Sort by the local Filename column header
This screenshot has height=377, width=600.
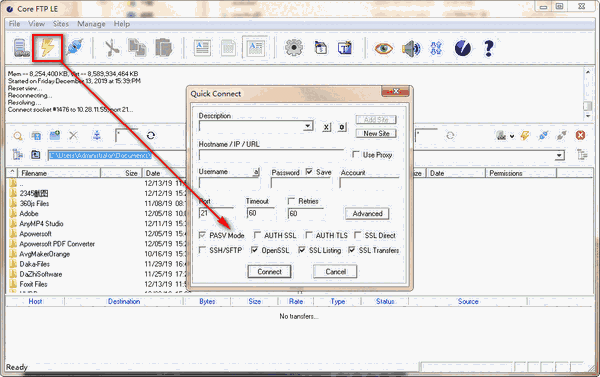[x=60, y=173]
